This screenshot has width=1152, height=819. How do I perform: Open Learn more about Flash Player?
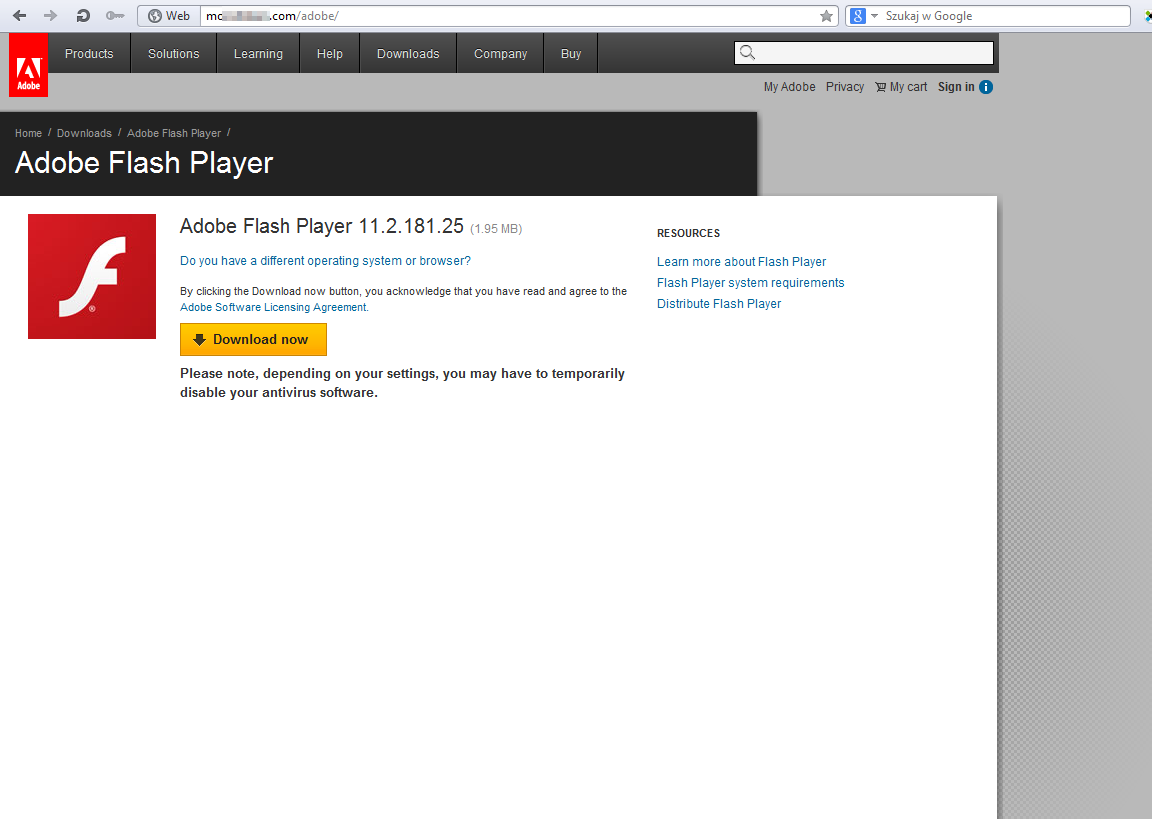(x=741, y=261)
